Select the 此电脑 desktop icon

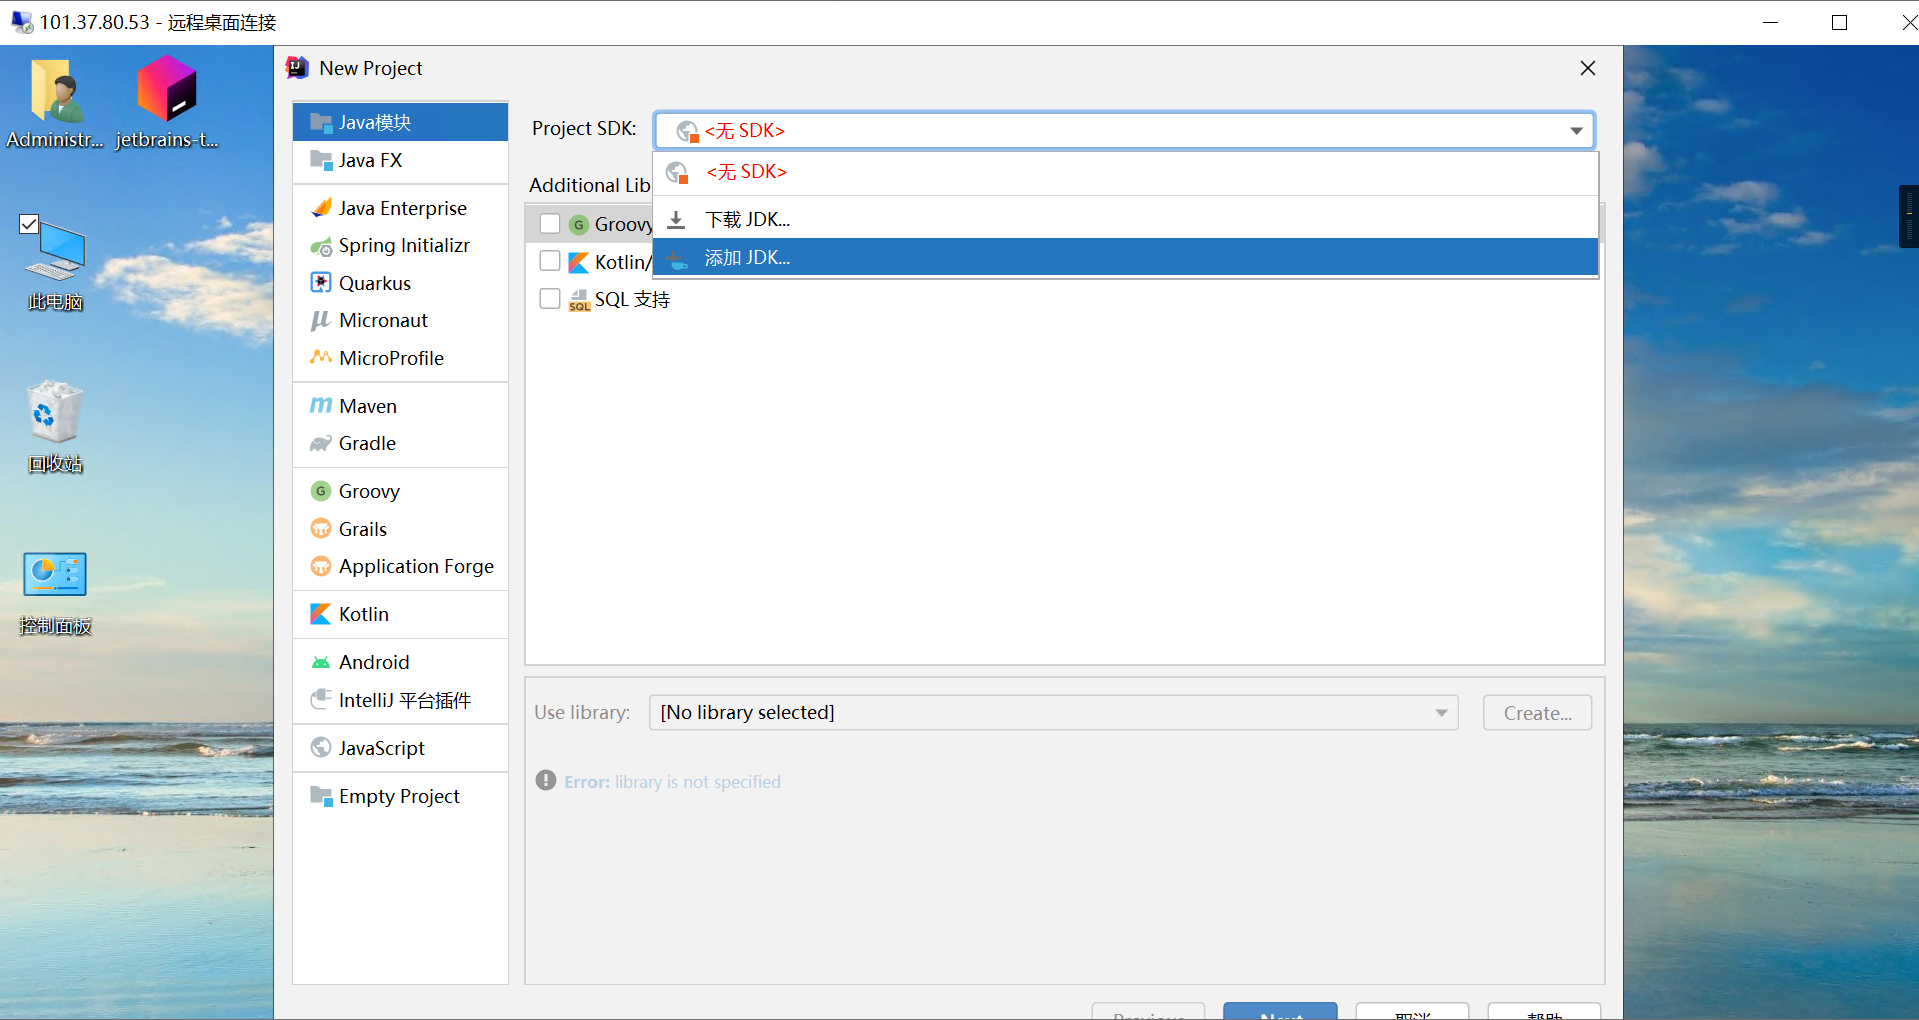pyautogui.click(x=55, y=263)
